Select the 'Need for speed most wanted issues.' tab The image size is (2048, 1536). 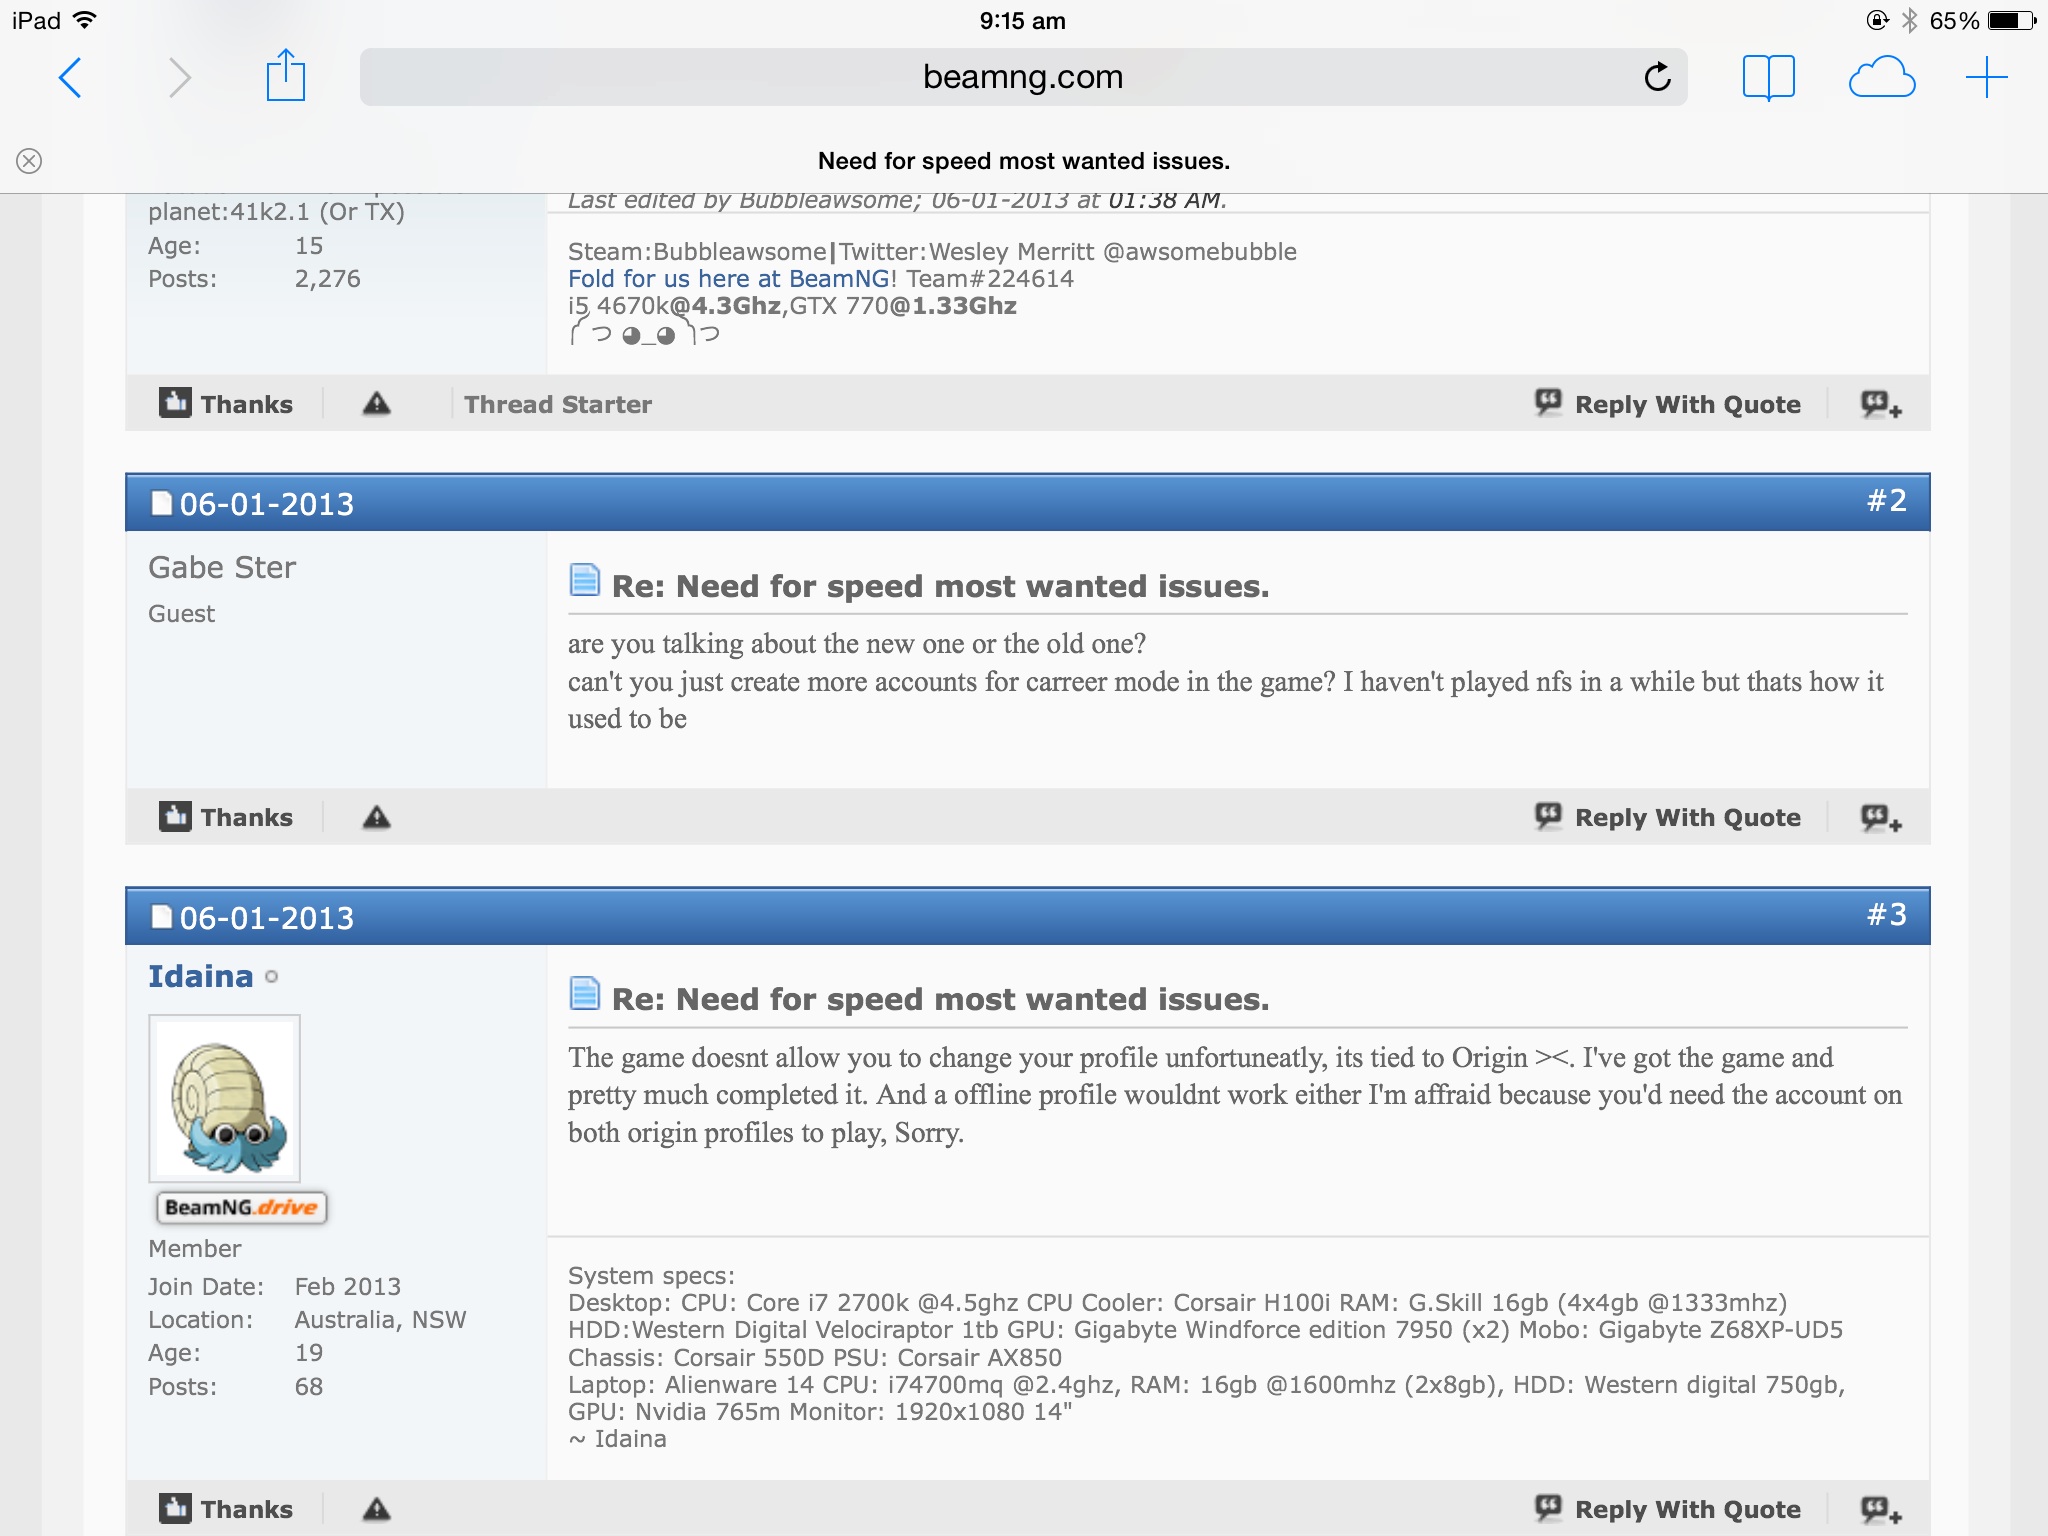tap(1024, 161)
